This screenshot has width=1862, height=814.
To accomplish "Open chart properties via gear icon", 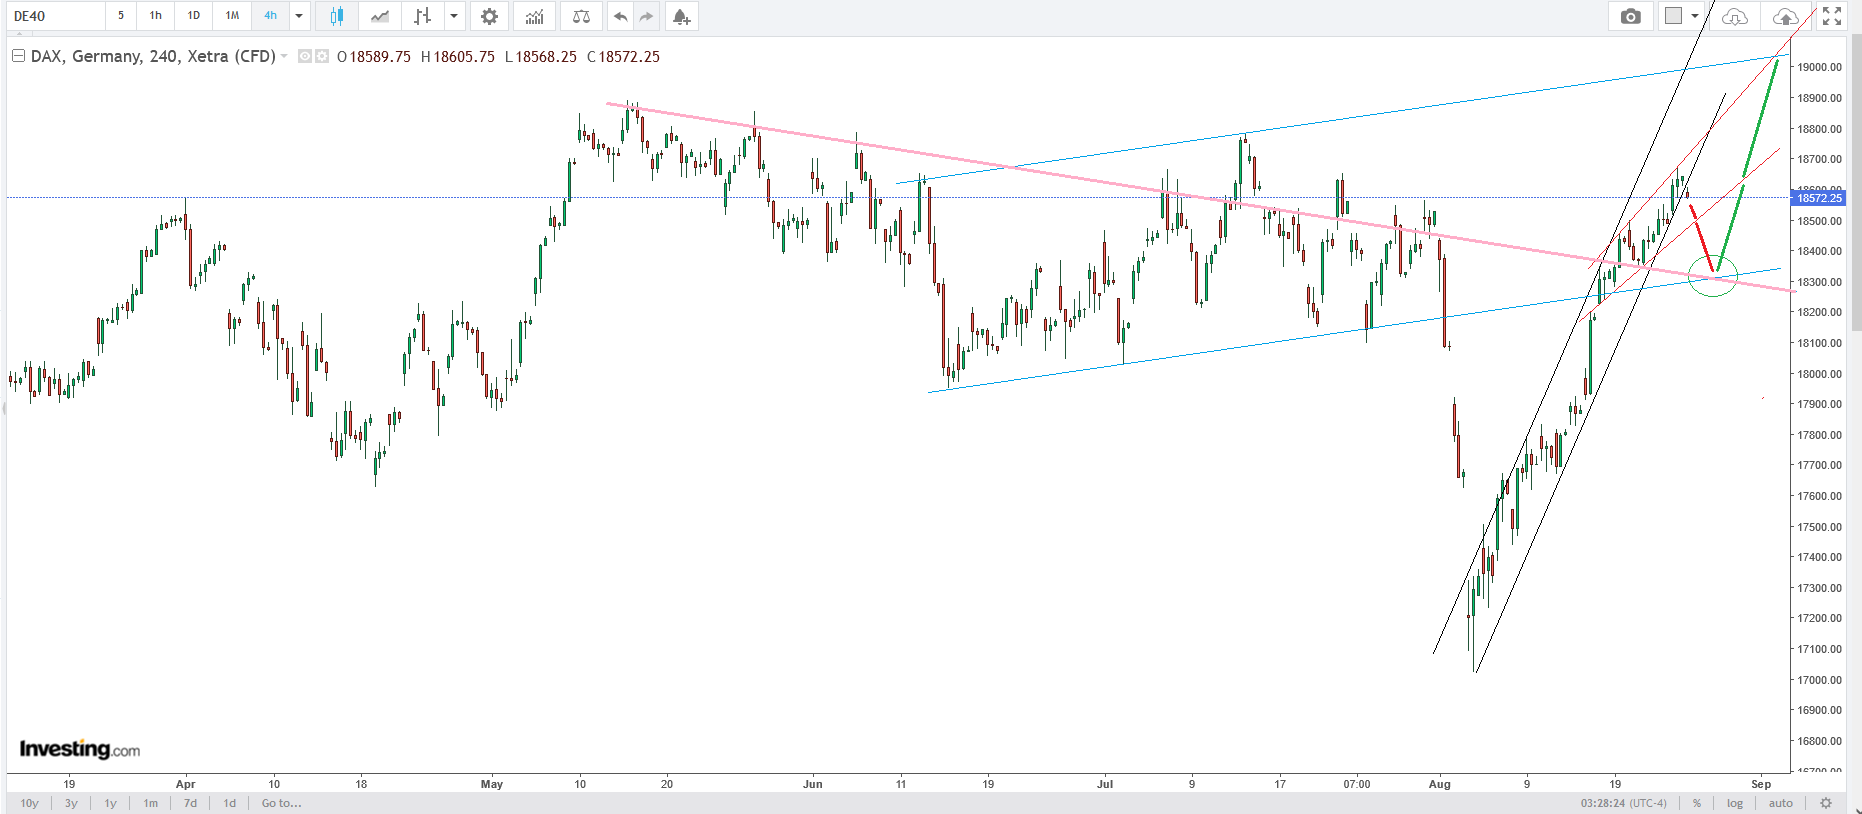I will (489, 16).
